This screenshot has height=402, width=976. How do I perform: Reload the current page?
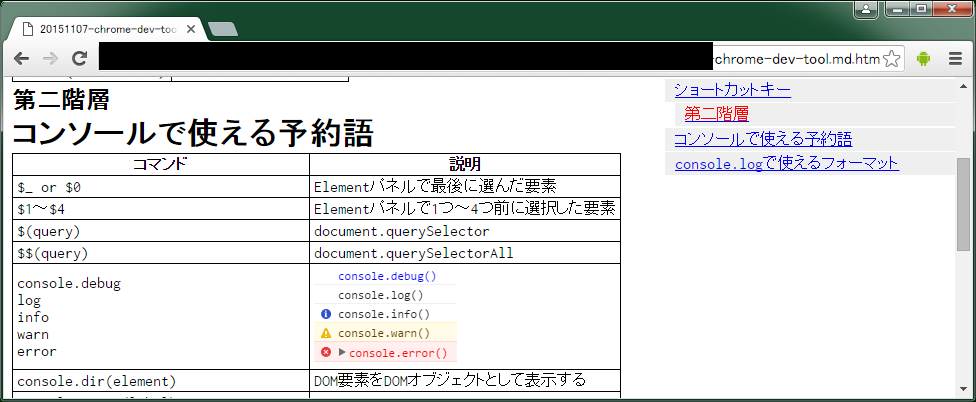coord(79,58)
